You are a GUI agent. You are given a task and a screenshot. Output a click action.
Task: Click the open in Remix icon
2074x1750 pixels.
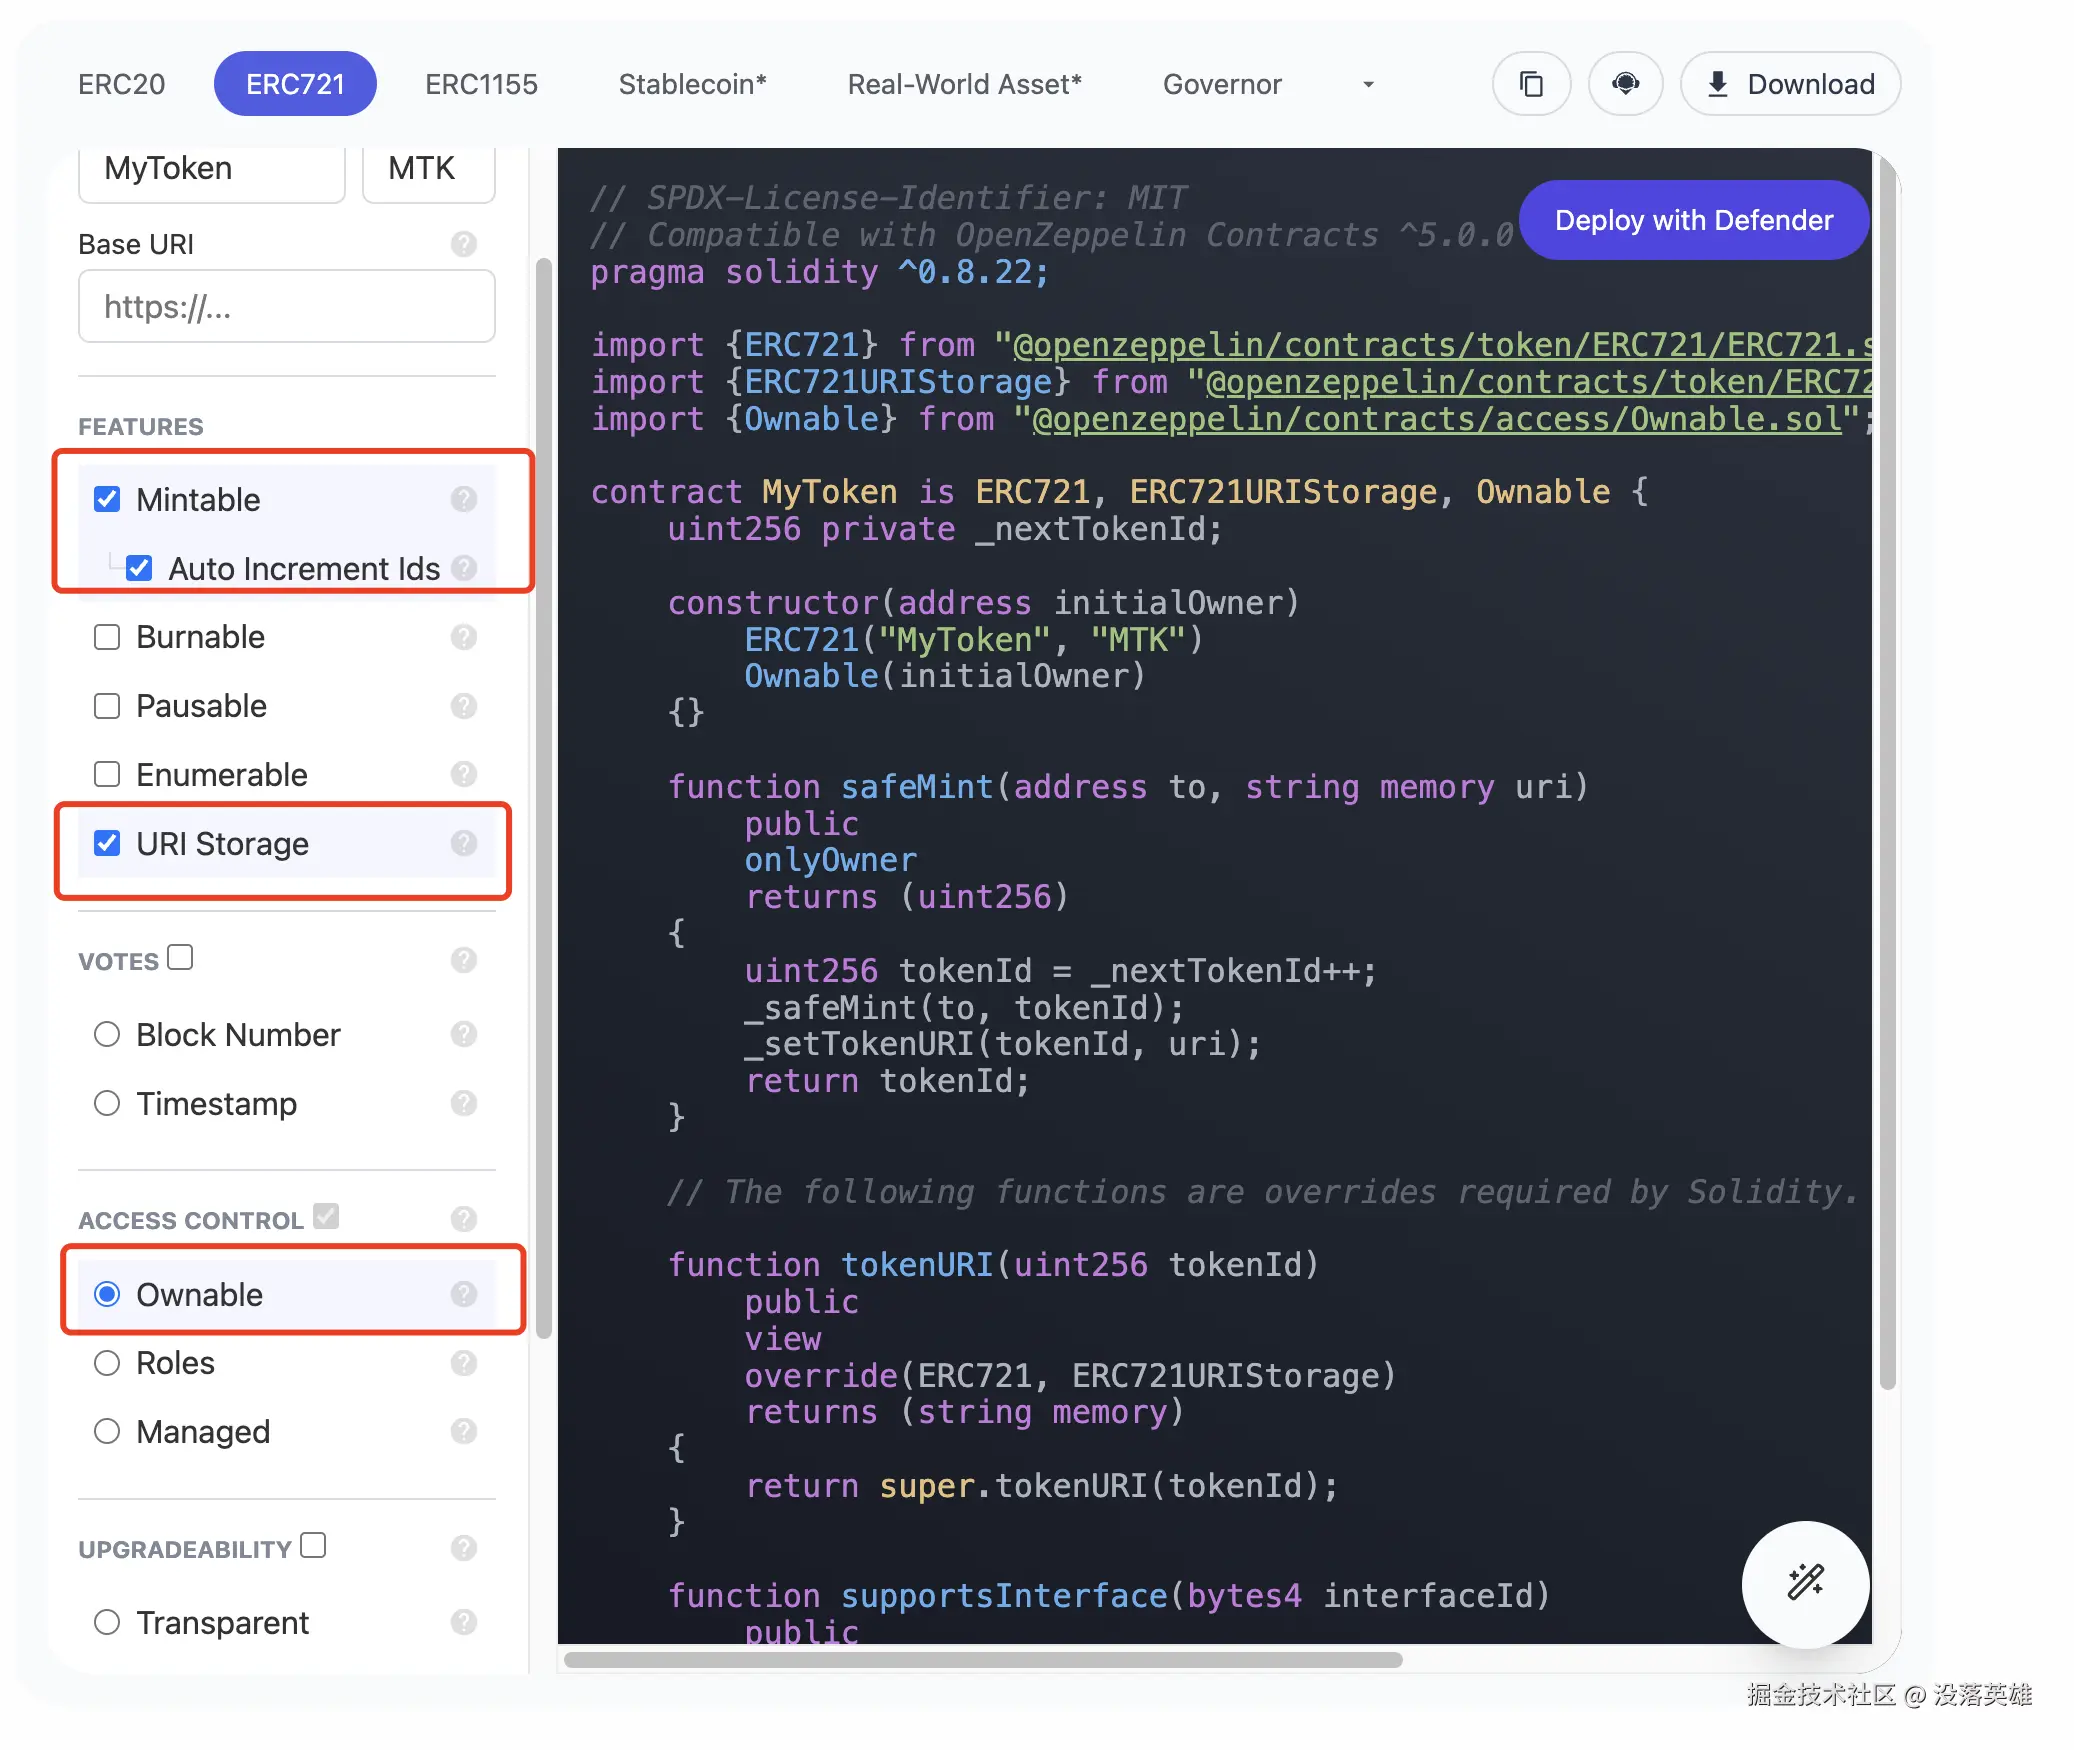tap(1625, 84)
